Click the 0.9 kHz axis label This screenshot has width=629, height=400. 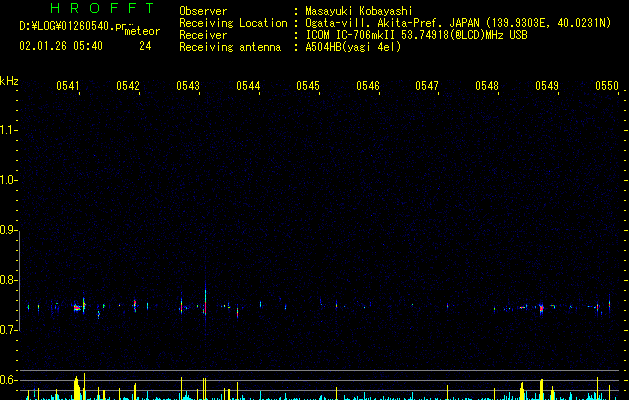pos(8,230)
